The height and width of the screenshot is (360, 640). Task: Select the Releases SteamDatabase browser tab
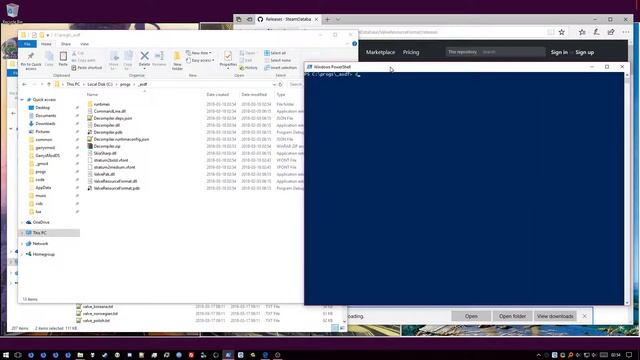click(x=288, y=19)
